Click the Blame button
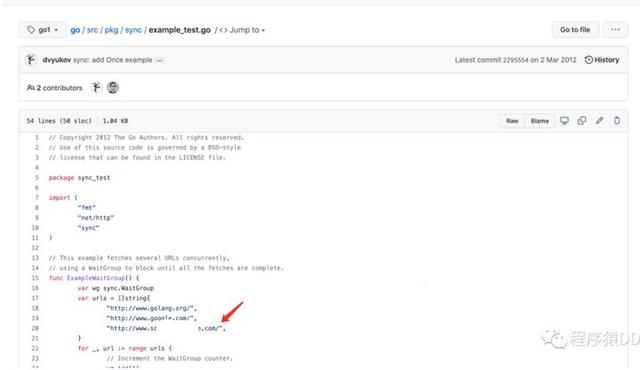Screen dimensions: 640x370 tap(540, 121)
